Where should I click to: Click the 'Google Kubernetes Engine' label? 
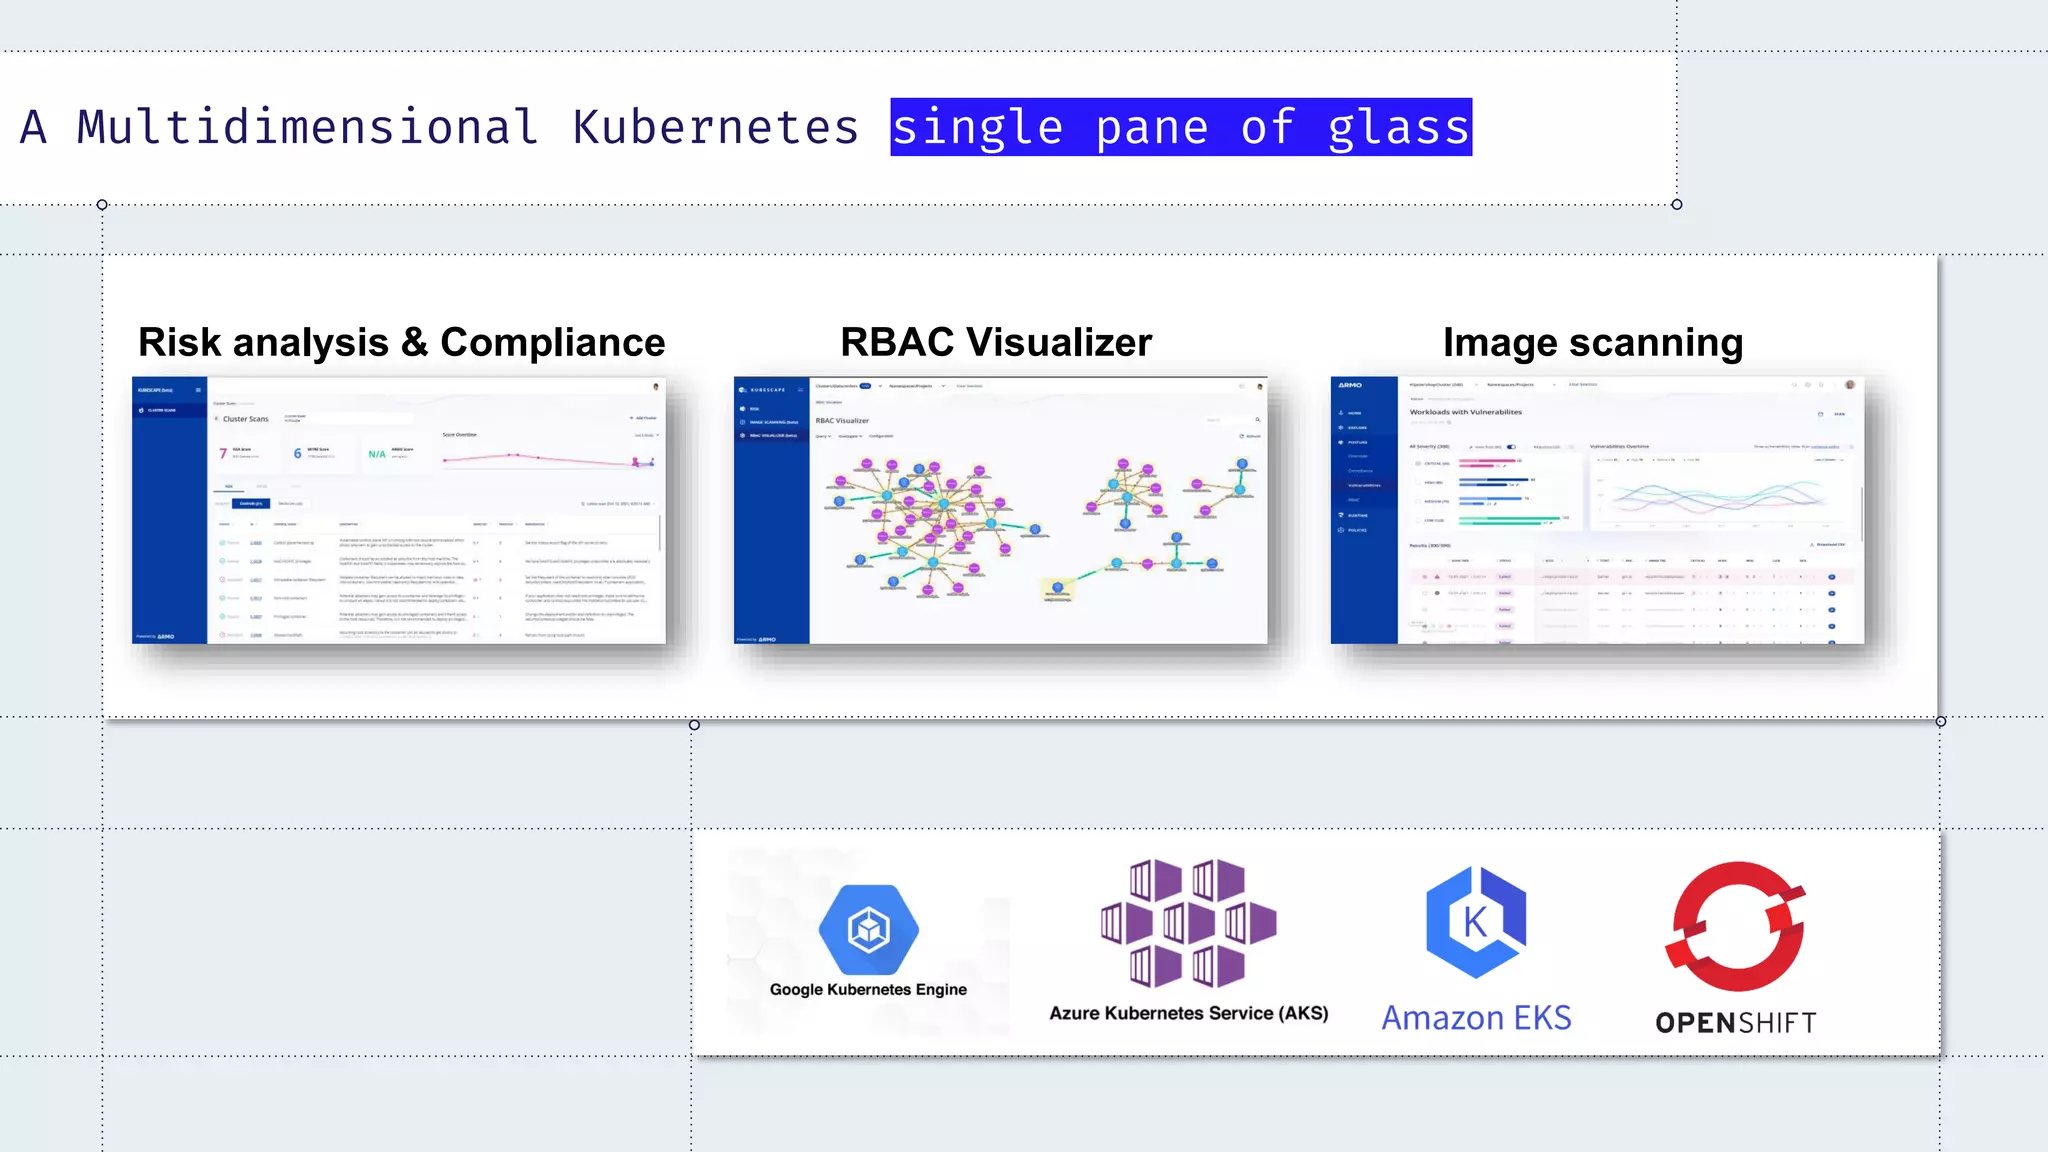tap(868, 989)
